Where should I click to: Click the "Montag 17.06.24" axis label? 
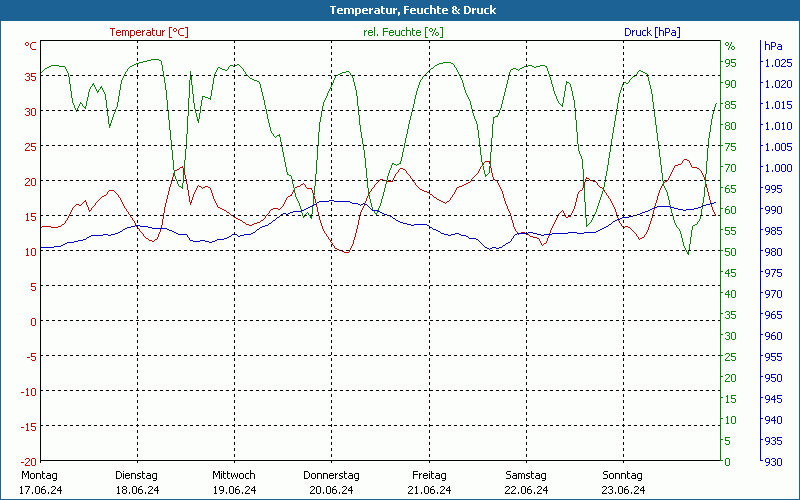[40, 483]
